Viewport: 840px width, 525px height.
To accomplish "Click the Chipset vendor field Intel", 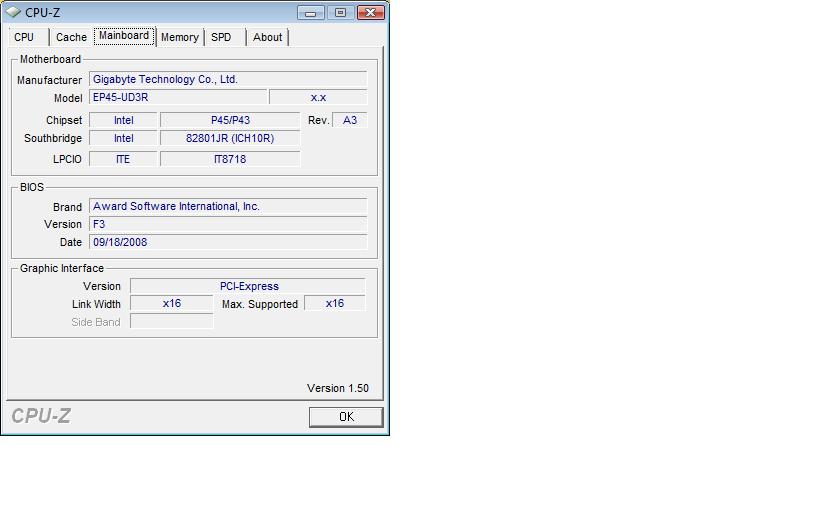I will click(x=123, y=120).
